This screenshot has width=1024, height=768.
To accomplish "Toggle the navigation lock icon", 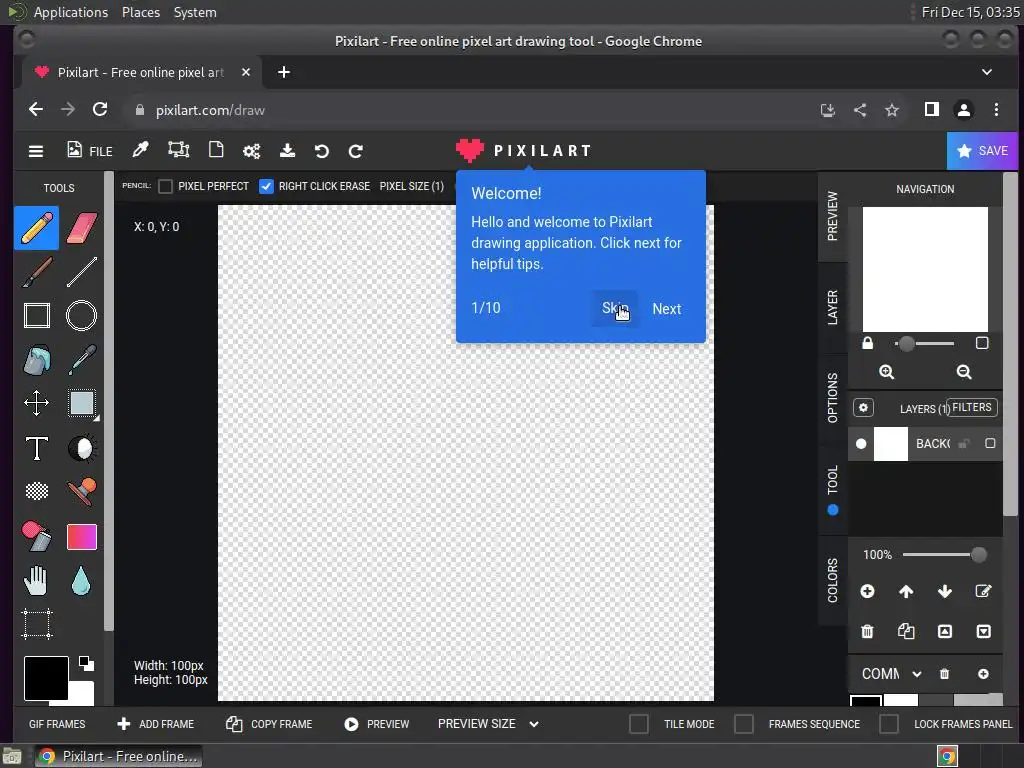I will (867, 343).
